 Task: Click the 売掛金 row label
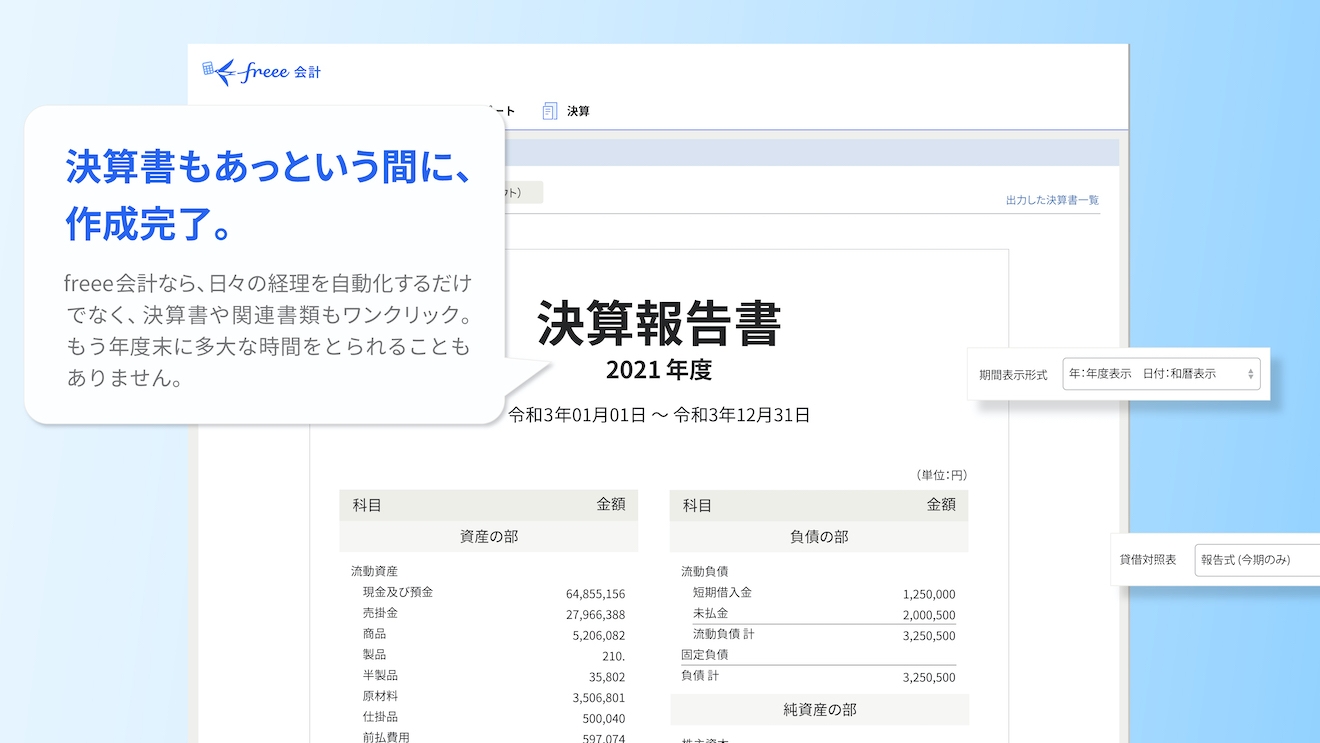[x=380, y=613]
